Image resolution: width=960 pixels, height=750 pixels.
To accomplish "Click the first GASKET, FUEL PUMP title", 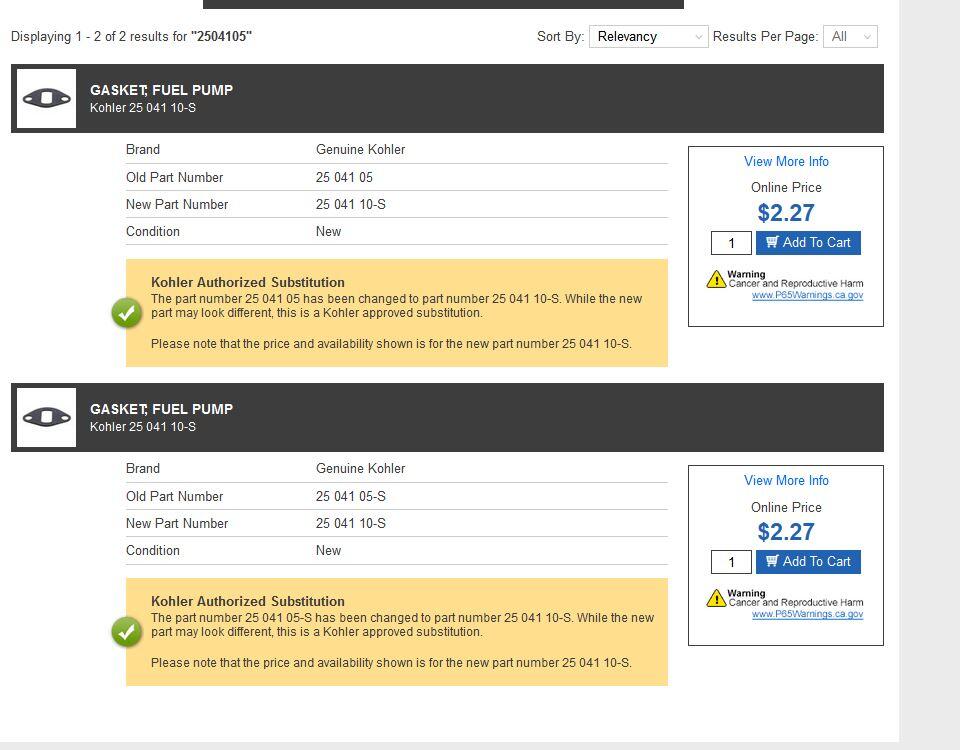I will (161, 90).
